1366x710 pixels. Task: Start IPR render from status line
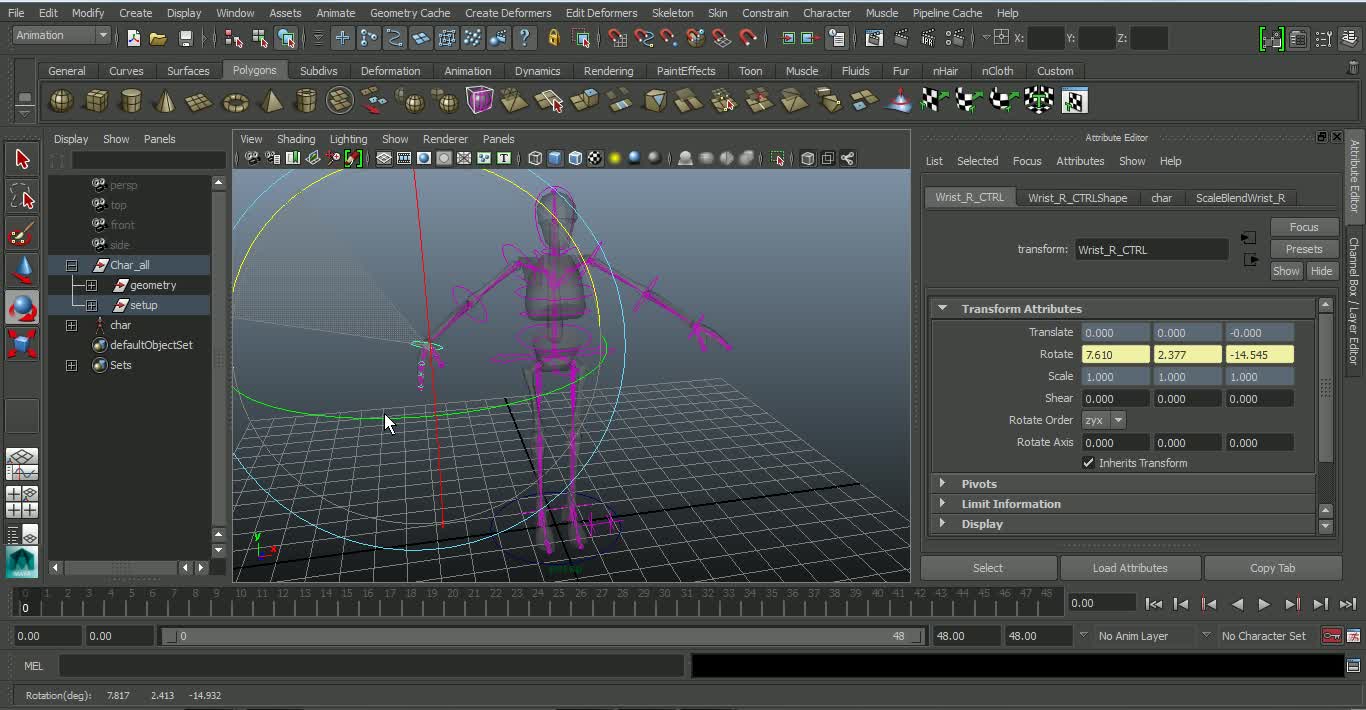click(926, 38)
